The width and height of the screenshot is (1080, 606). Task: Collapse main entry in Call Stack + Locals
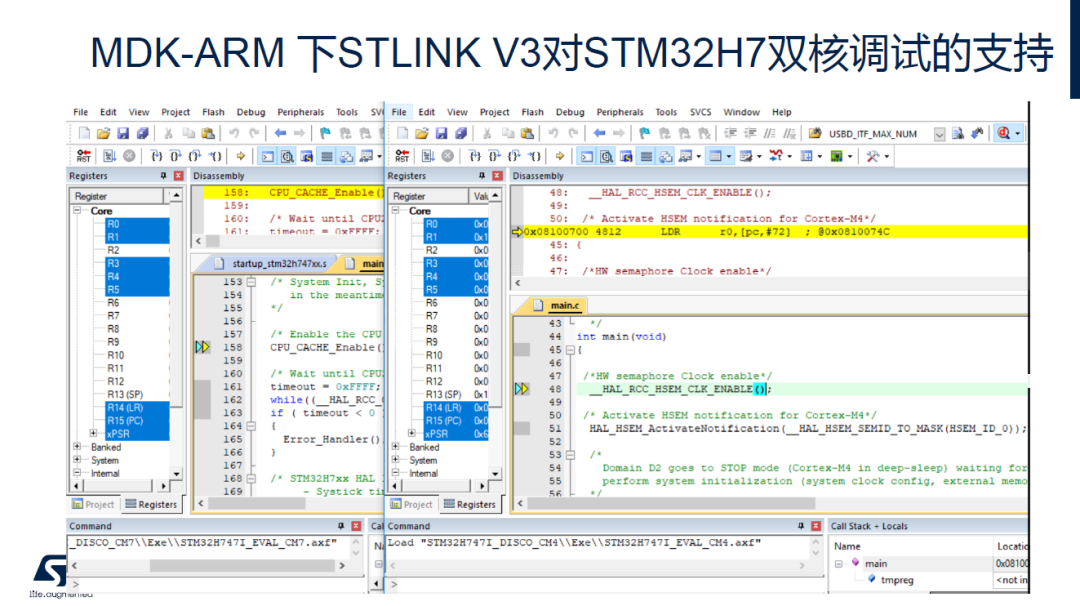(838, 564)
